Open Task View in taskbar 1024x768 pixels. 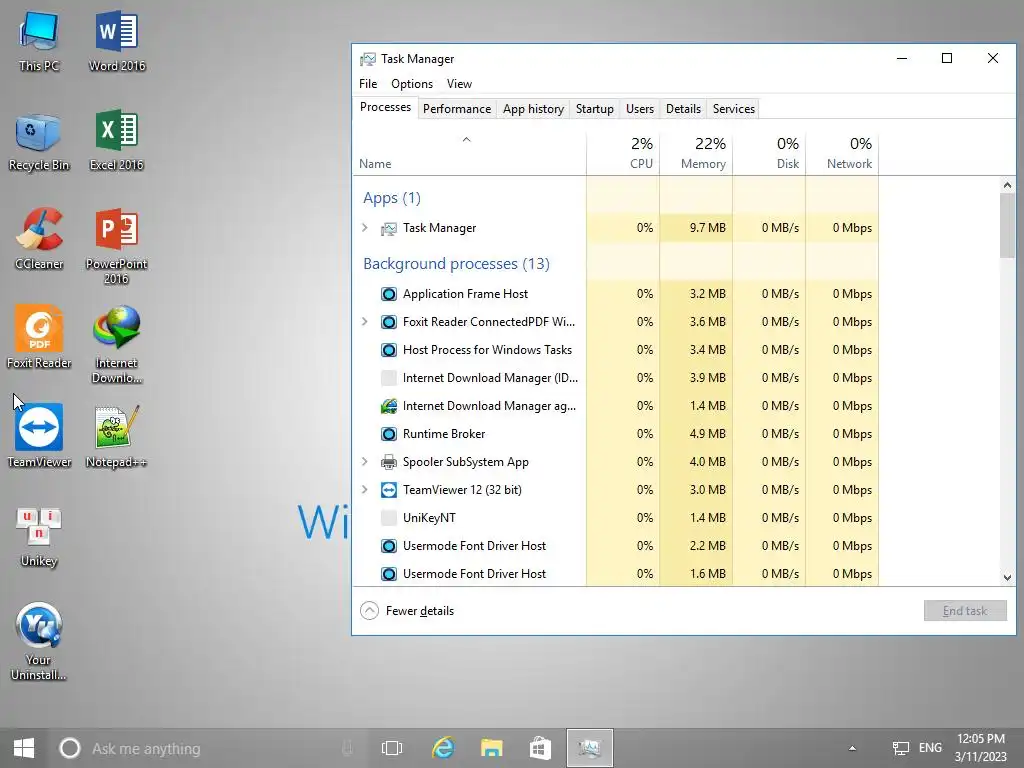tap(392, 748)
